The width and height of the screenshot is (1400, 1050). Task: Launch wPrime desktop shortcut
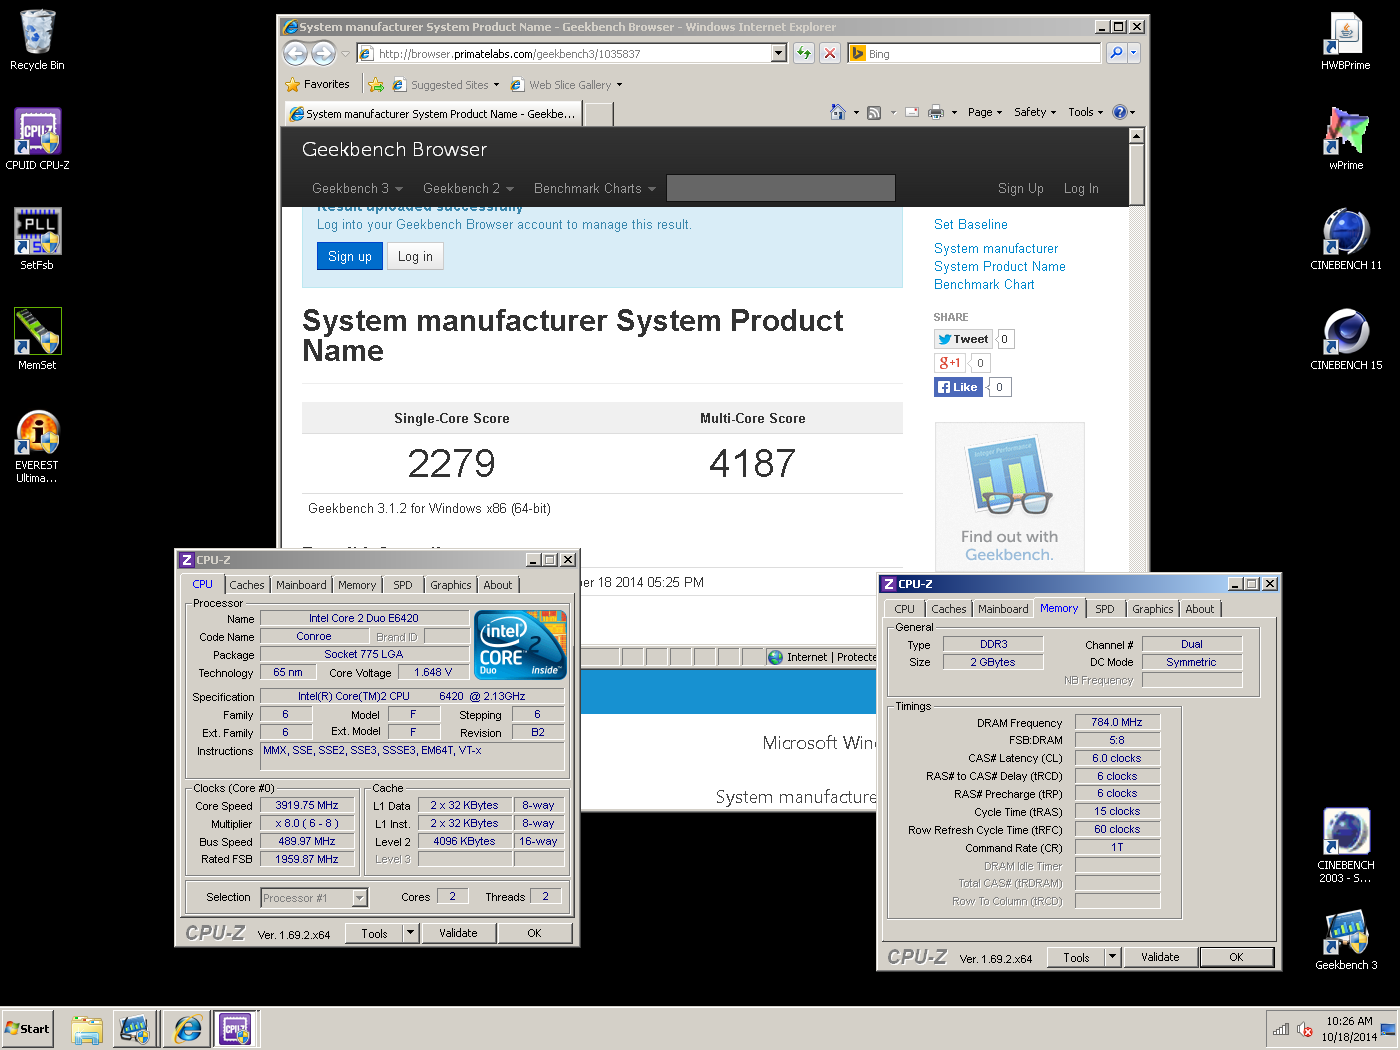(x=1346, y=140)
